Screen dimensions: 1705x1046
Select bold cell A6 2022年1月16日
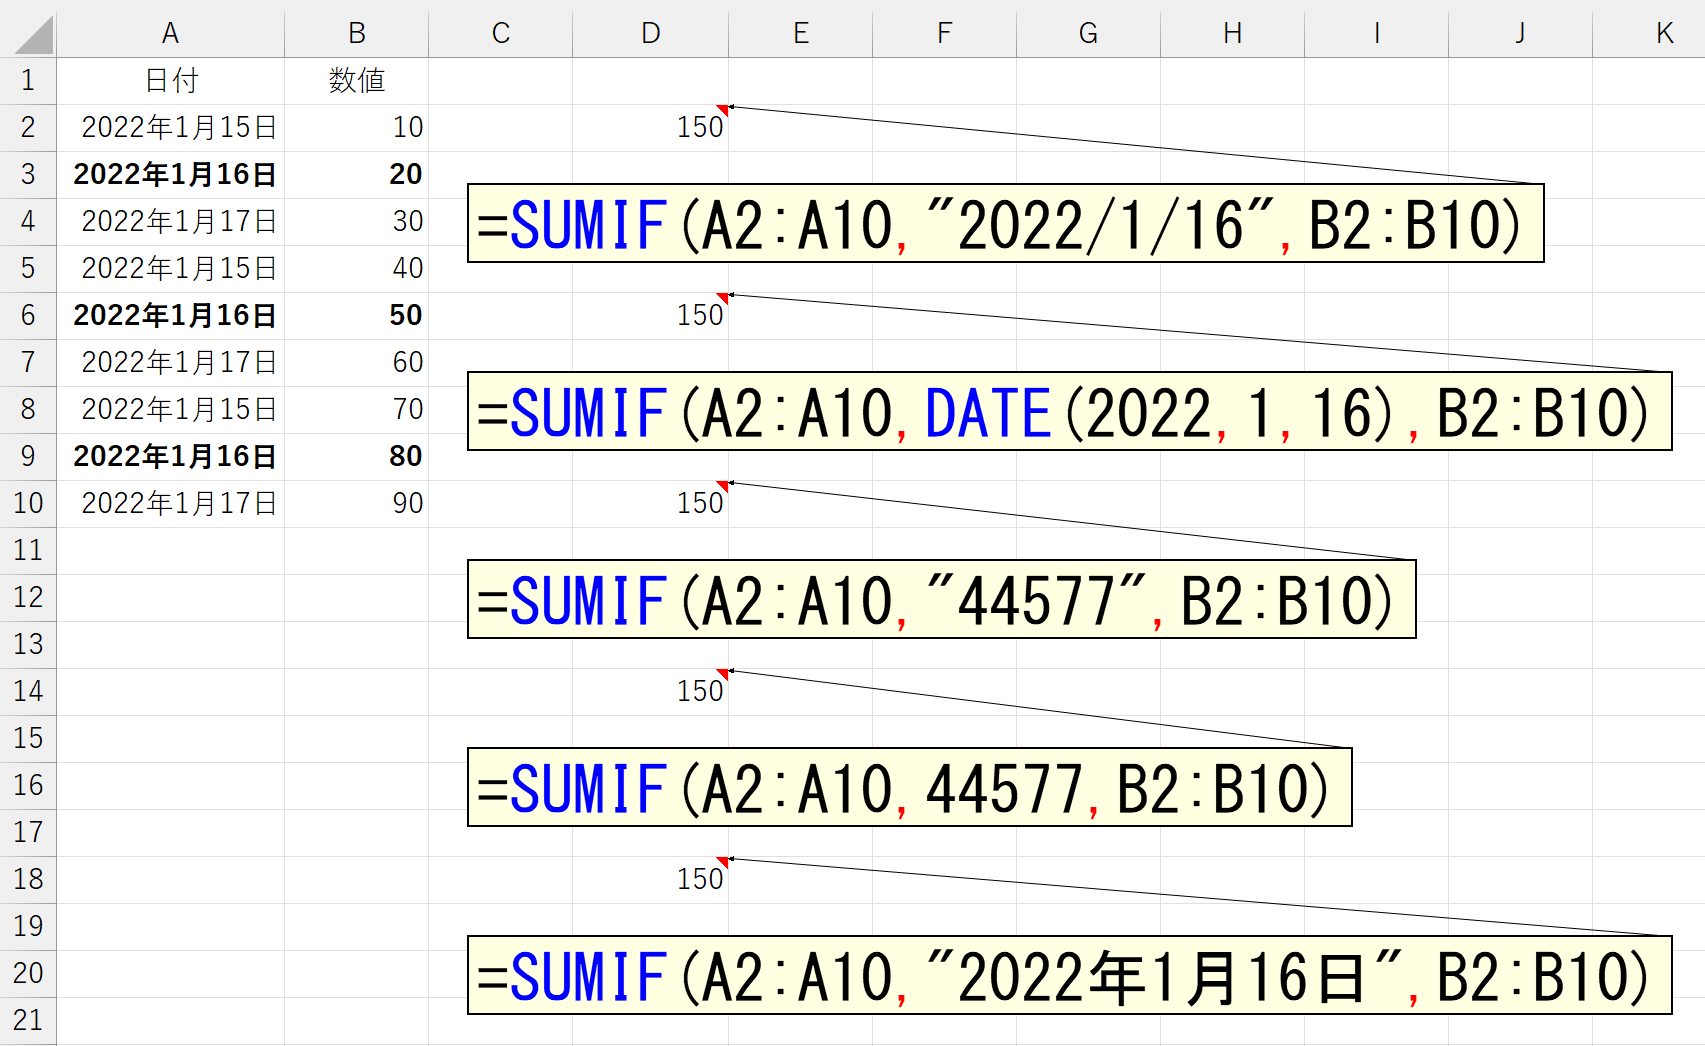[171, 316]
